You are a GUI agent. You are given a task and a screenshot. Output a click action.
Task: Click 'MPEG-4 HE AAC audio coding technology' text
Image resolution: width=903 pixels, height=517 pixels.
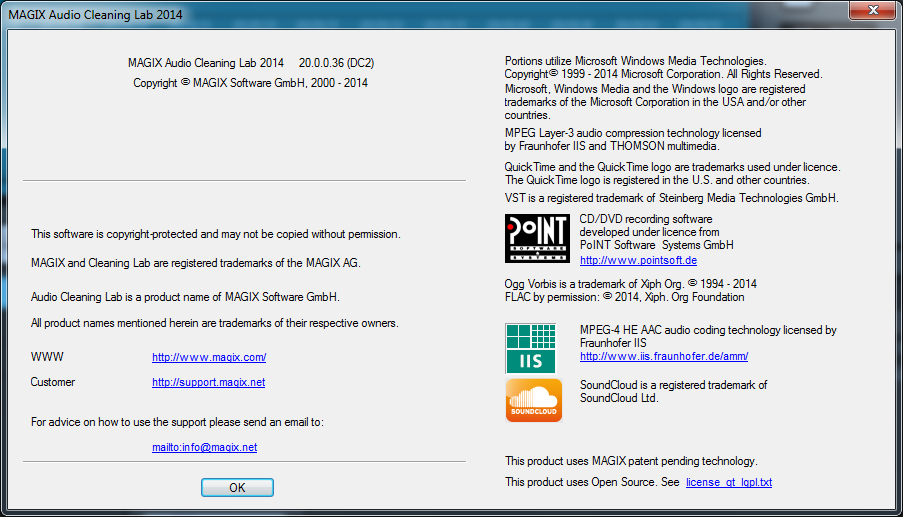tap(708, 330)
